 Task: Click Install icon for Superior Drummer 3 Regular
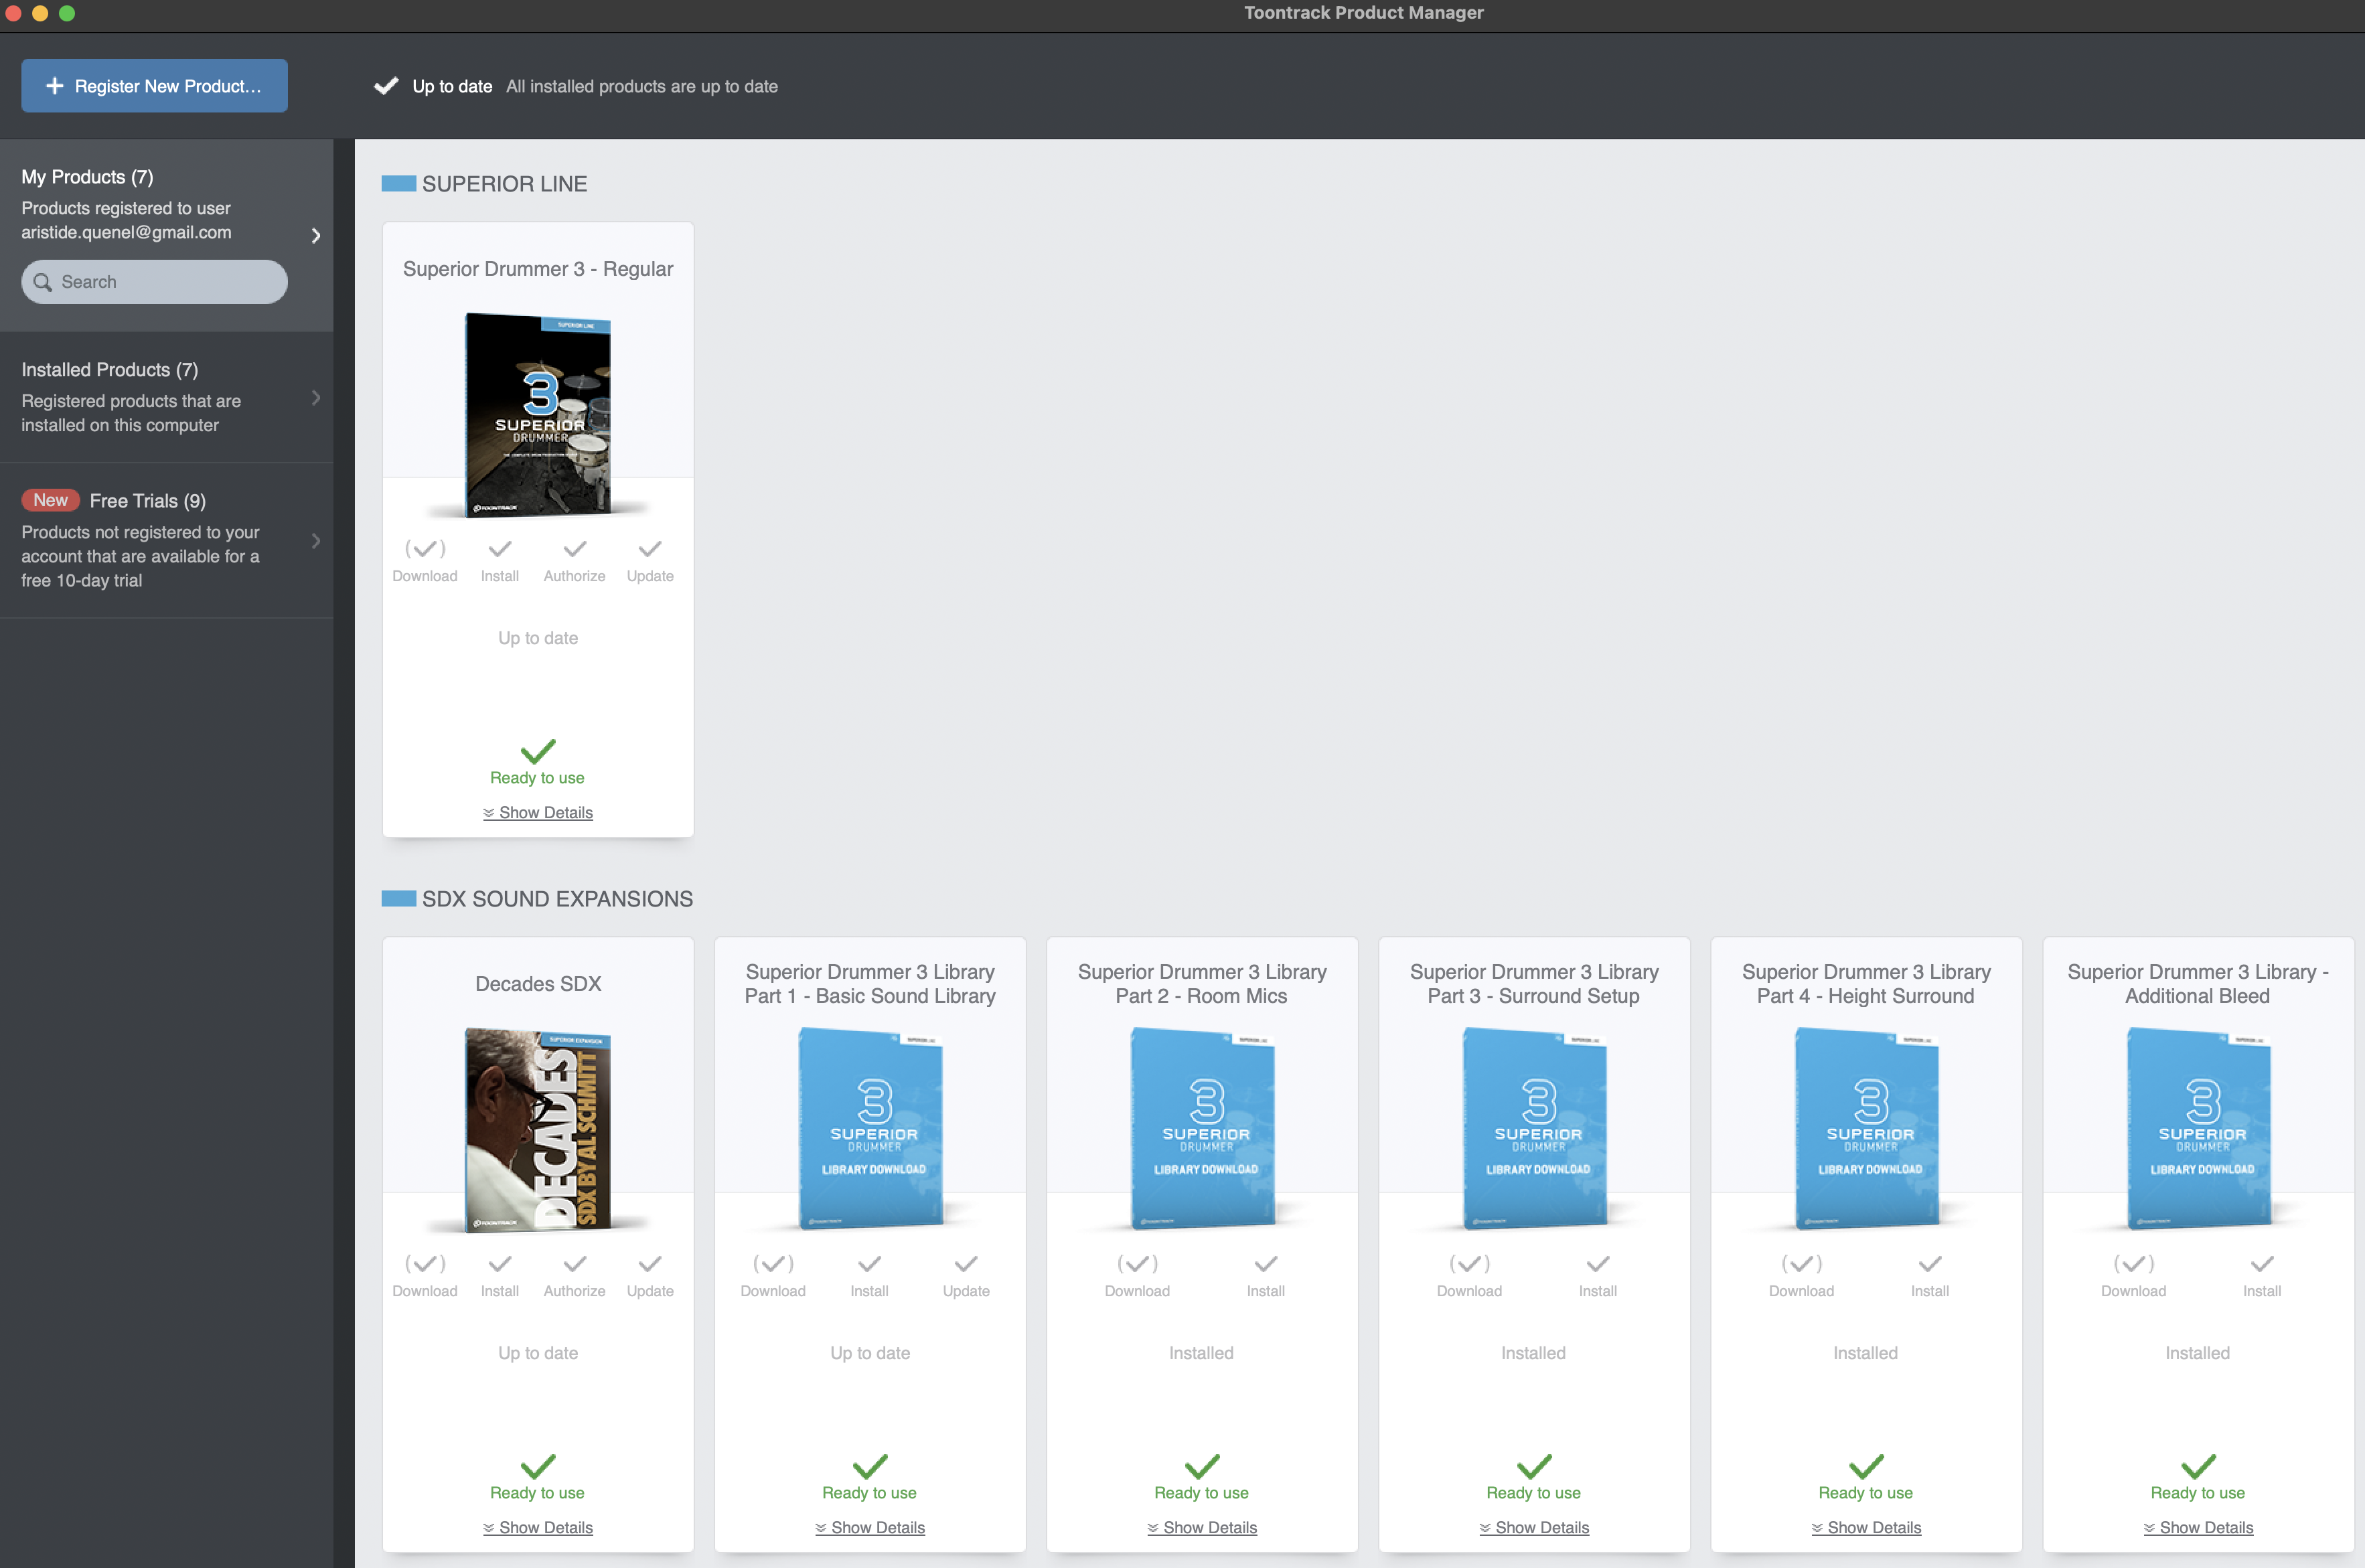tap(500, 549)
